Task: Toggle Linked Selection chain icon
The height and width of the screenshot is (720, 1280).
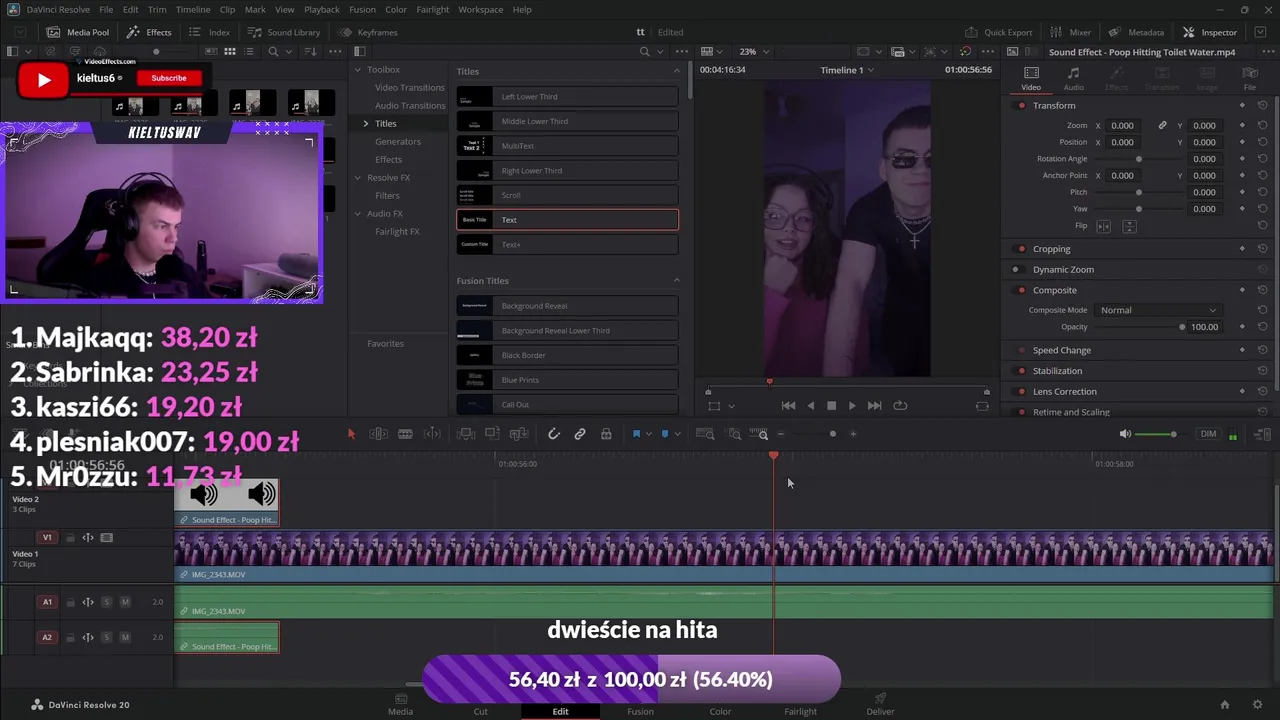Action: tap(580, 434)
